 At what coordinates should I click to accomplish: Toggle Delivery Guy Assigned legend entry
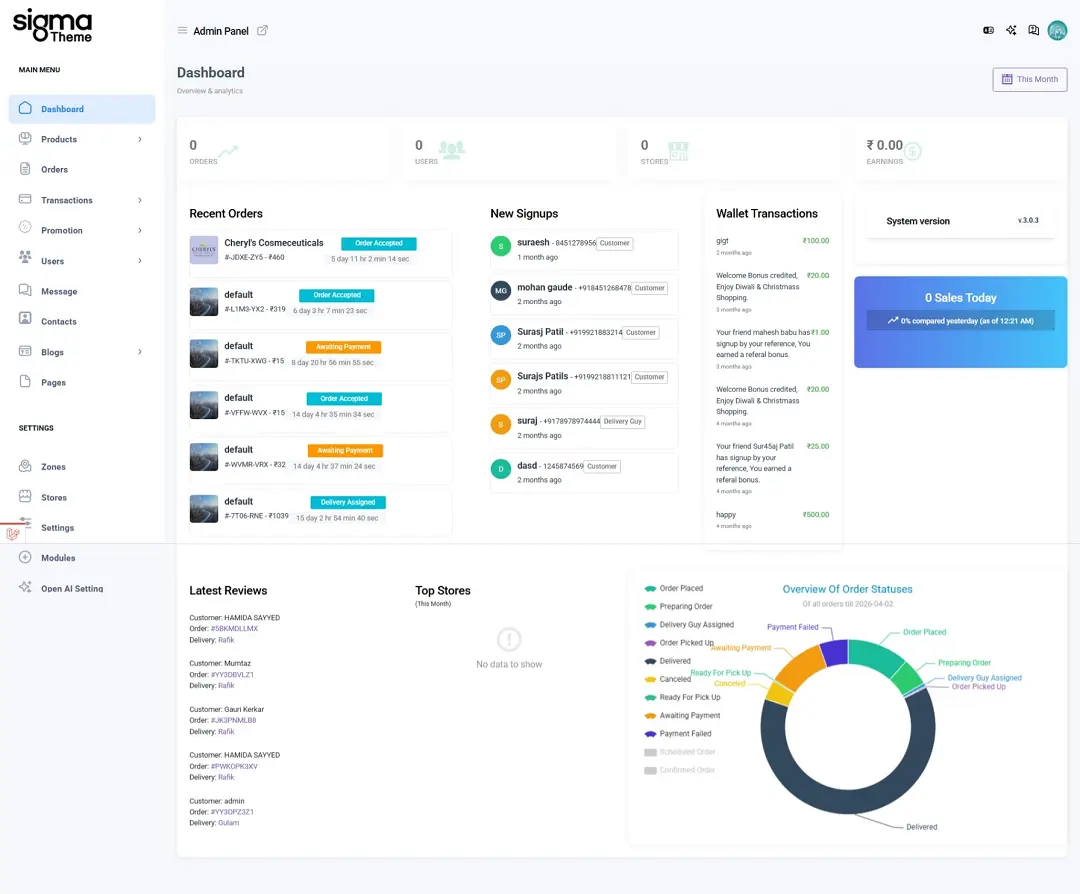(x=689, y=625)
